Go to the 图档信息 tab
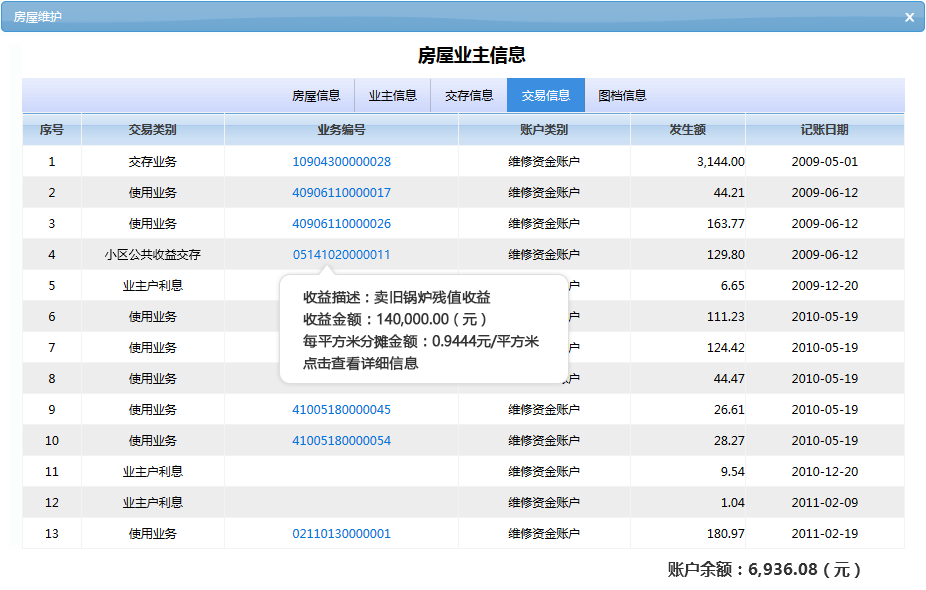 [x=622, y=96]
